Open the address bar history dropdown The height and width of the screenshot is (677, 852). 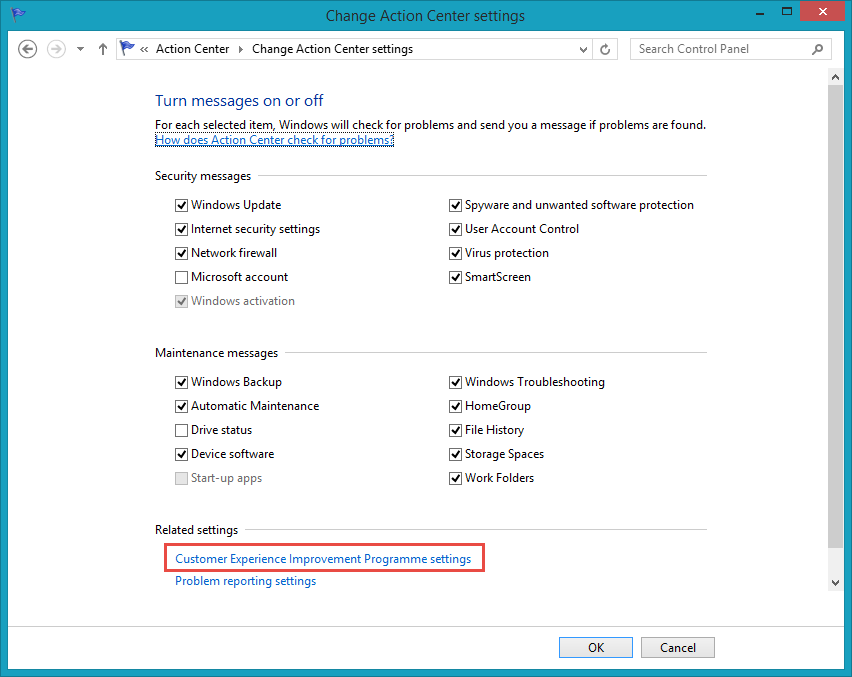coord(584,49)
